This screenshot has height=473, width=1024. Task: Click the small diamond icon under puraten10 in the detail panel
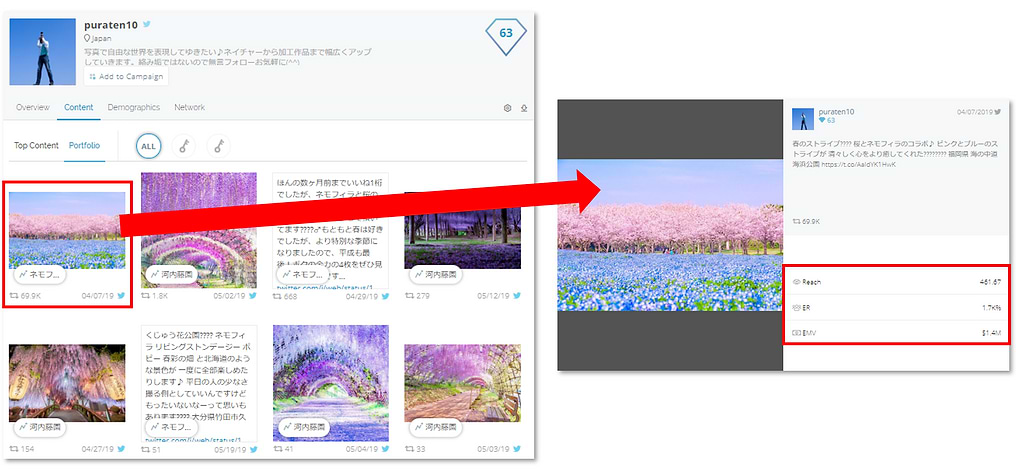pos(822,121)
